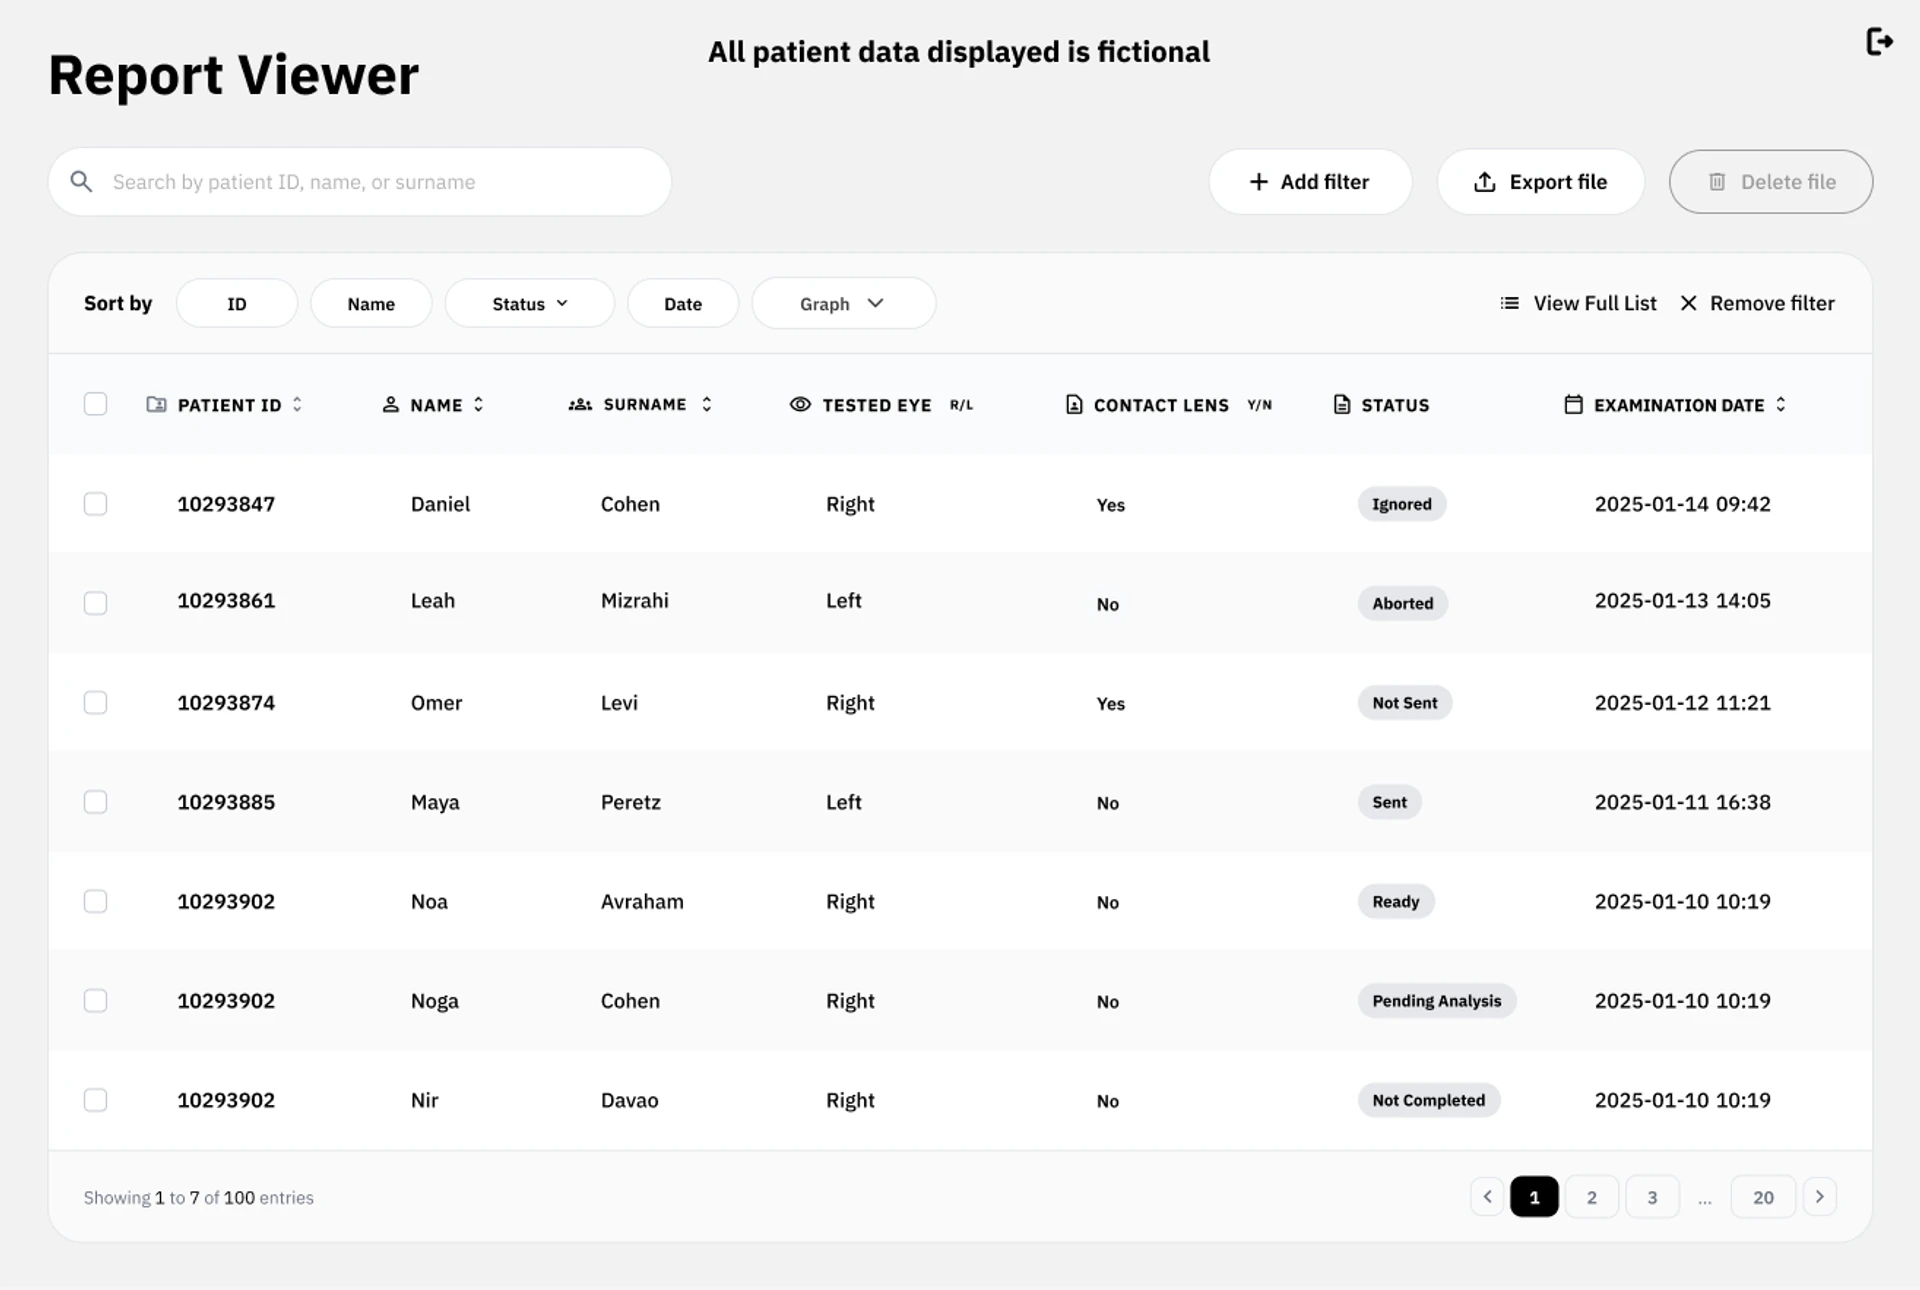Viewport: 1920px width, 1290px height.
Task: Click the eye icon beside Tested Eye
Action: click(x=800, y=404)
